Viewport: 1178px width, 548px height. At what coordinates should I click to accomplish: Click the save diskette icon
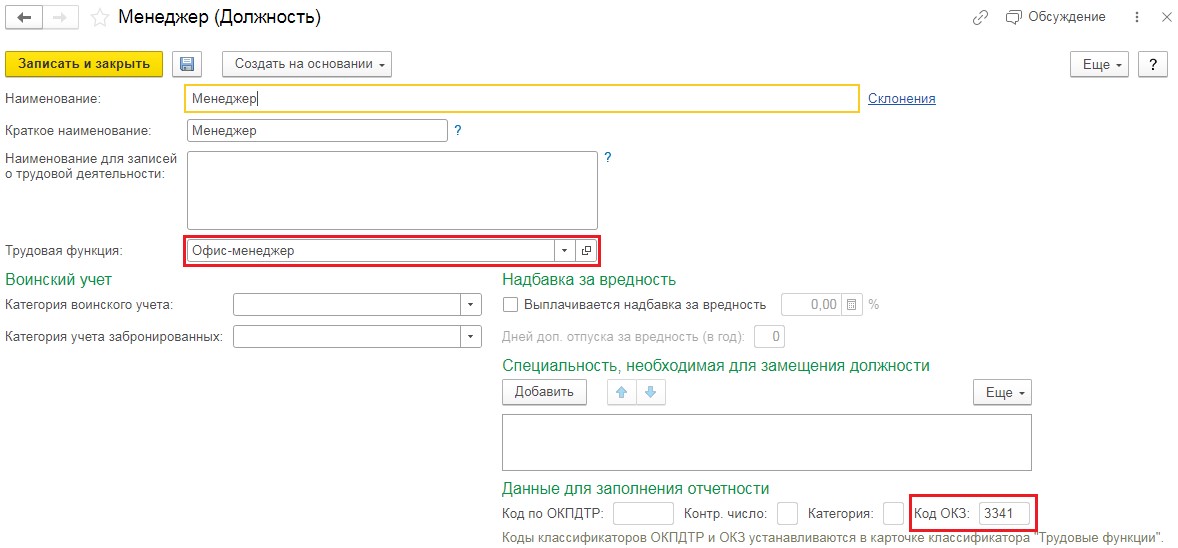click(186, 64)
